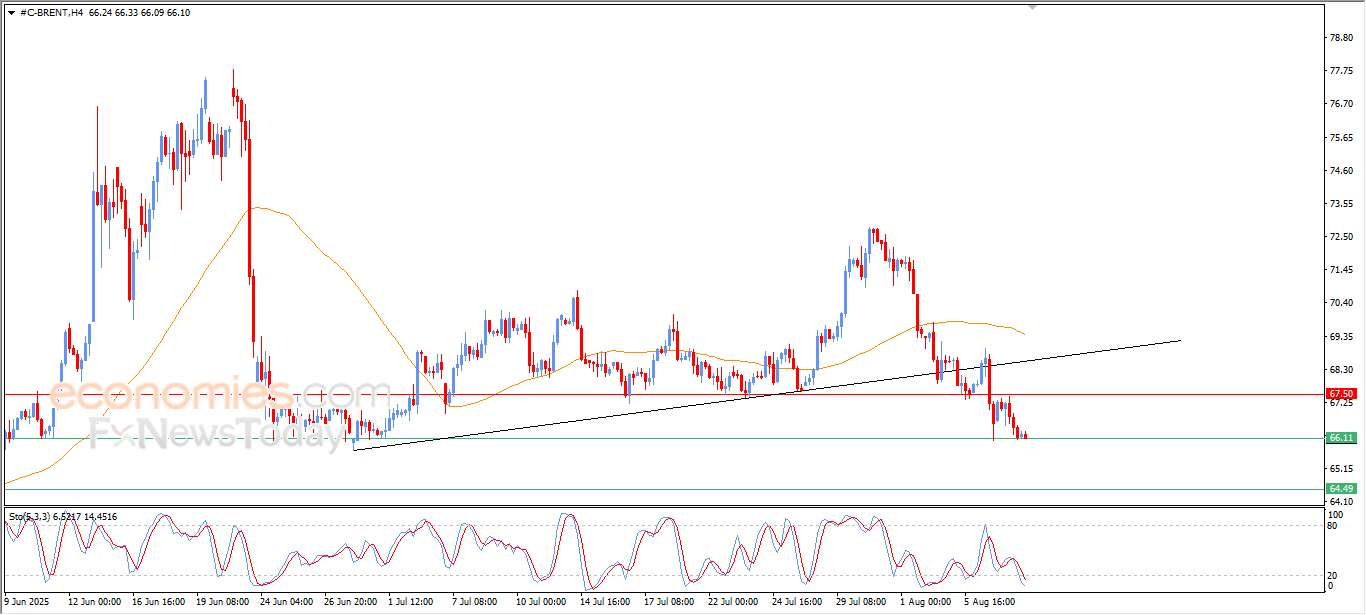This screenshot has height=615, width=1366.
Task: Click the 70.40 price axis label
Action: coord(1341,303)
